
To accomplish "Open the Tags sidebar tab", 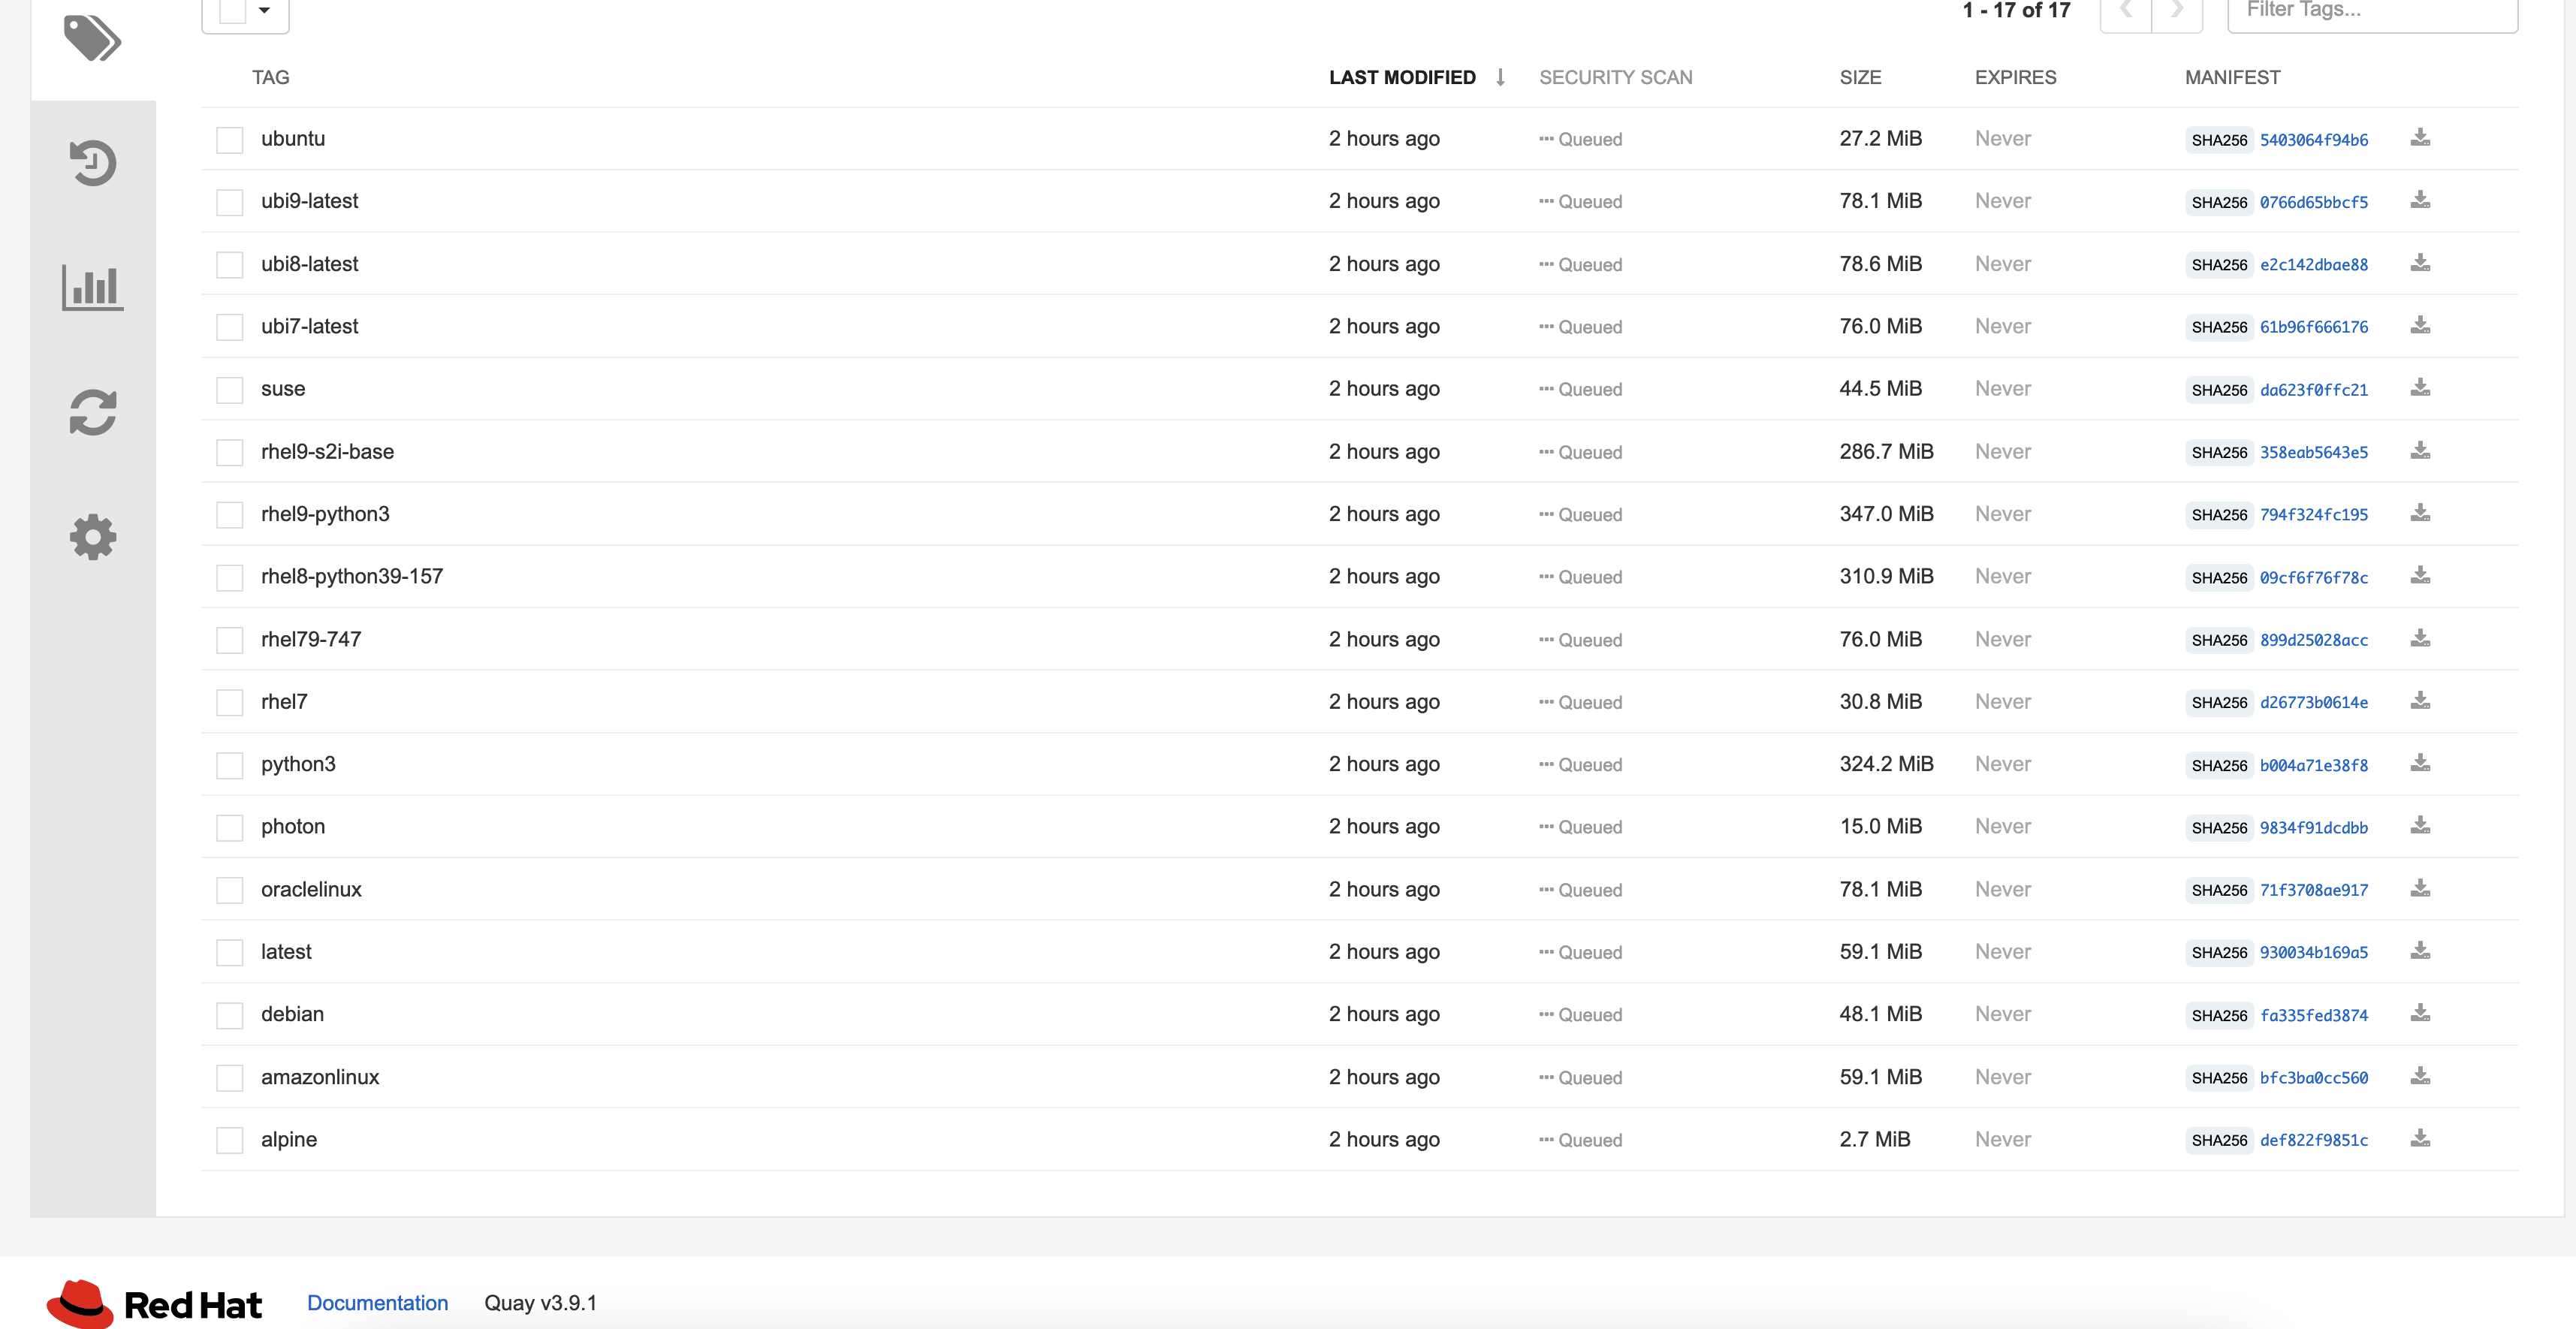I will pos(92,39).
